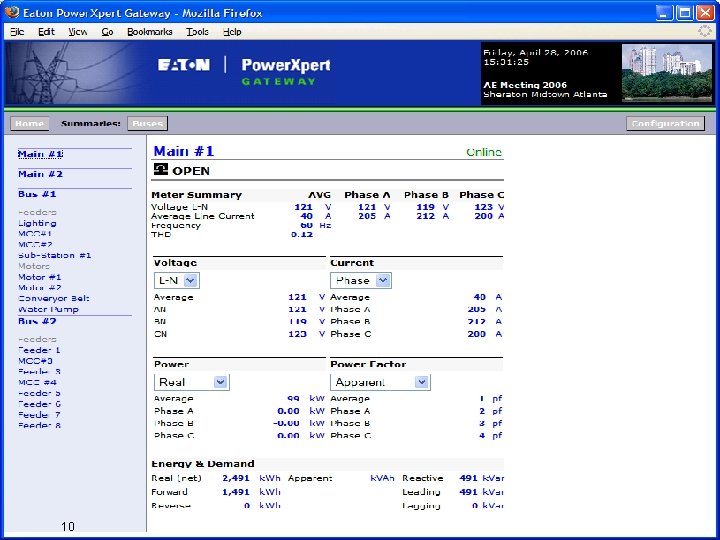Open the View menu
Screen dimensions: 720x540
[x=78, y=32]
